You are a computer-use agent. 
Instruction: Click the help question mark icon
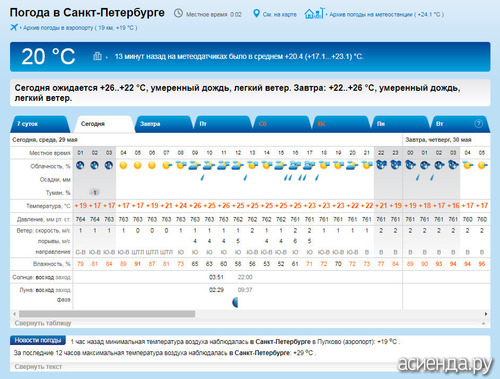pos(478,124)
